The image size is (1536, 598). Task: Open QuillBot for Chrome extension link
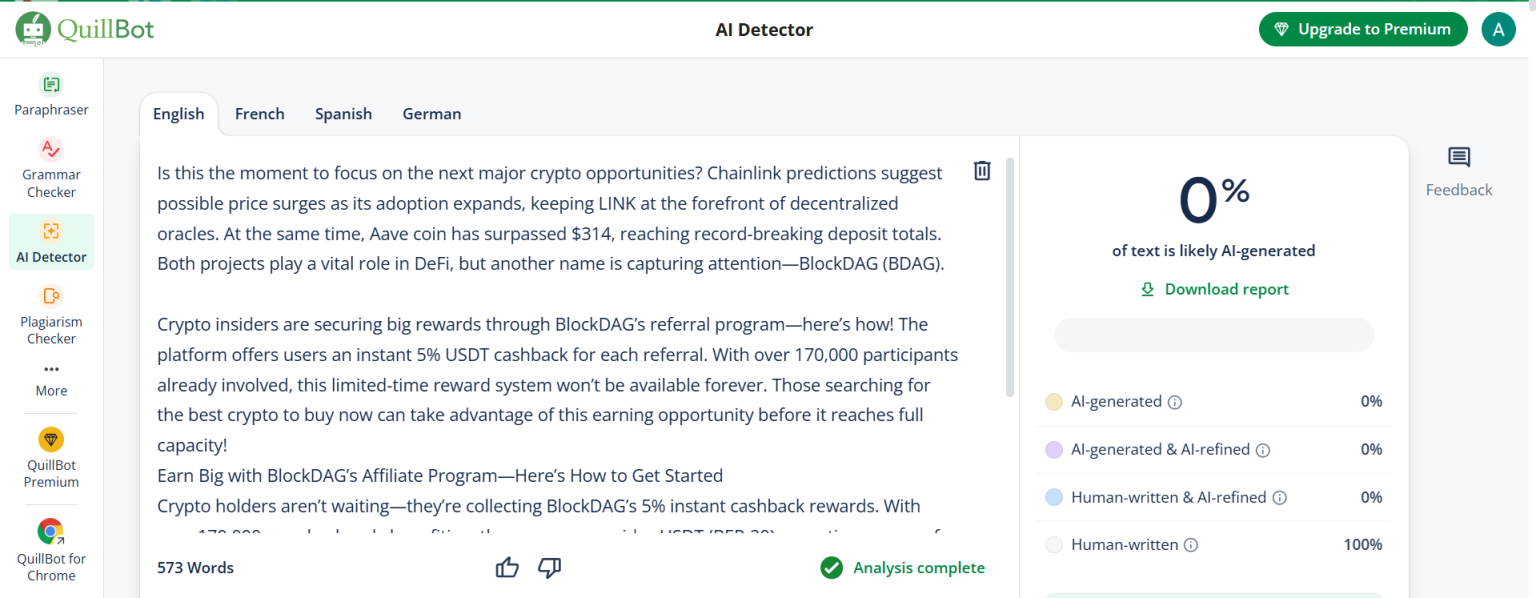51,533
